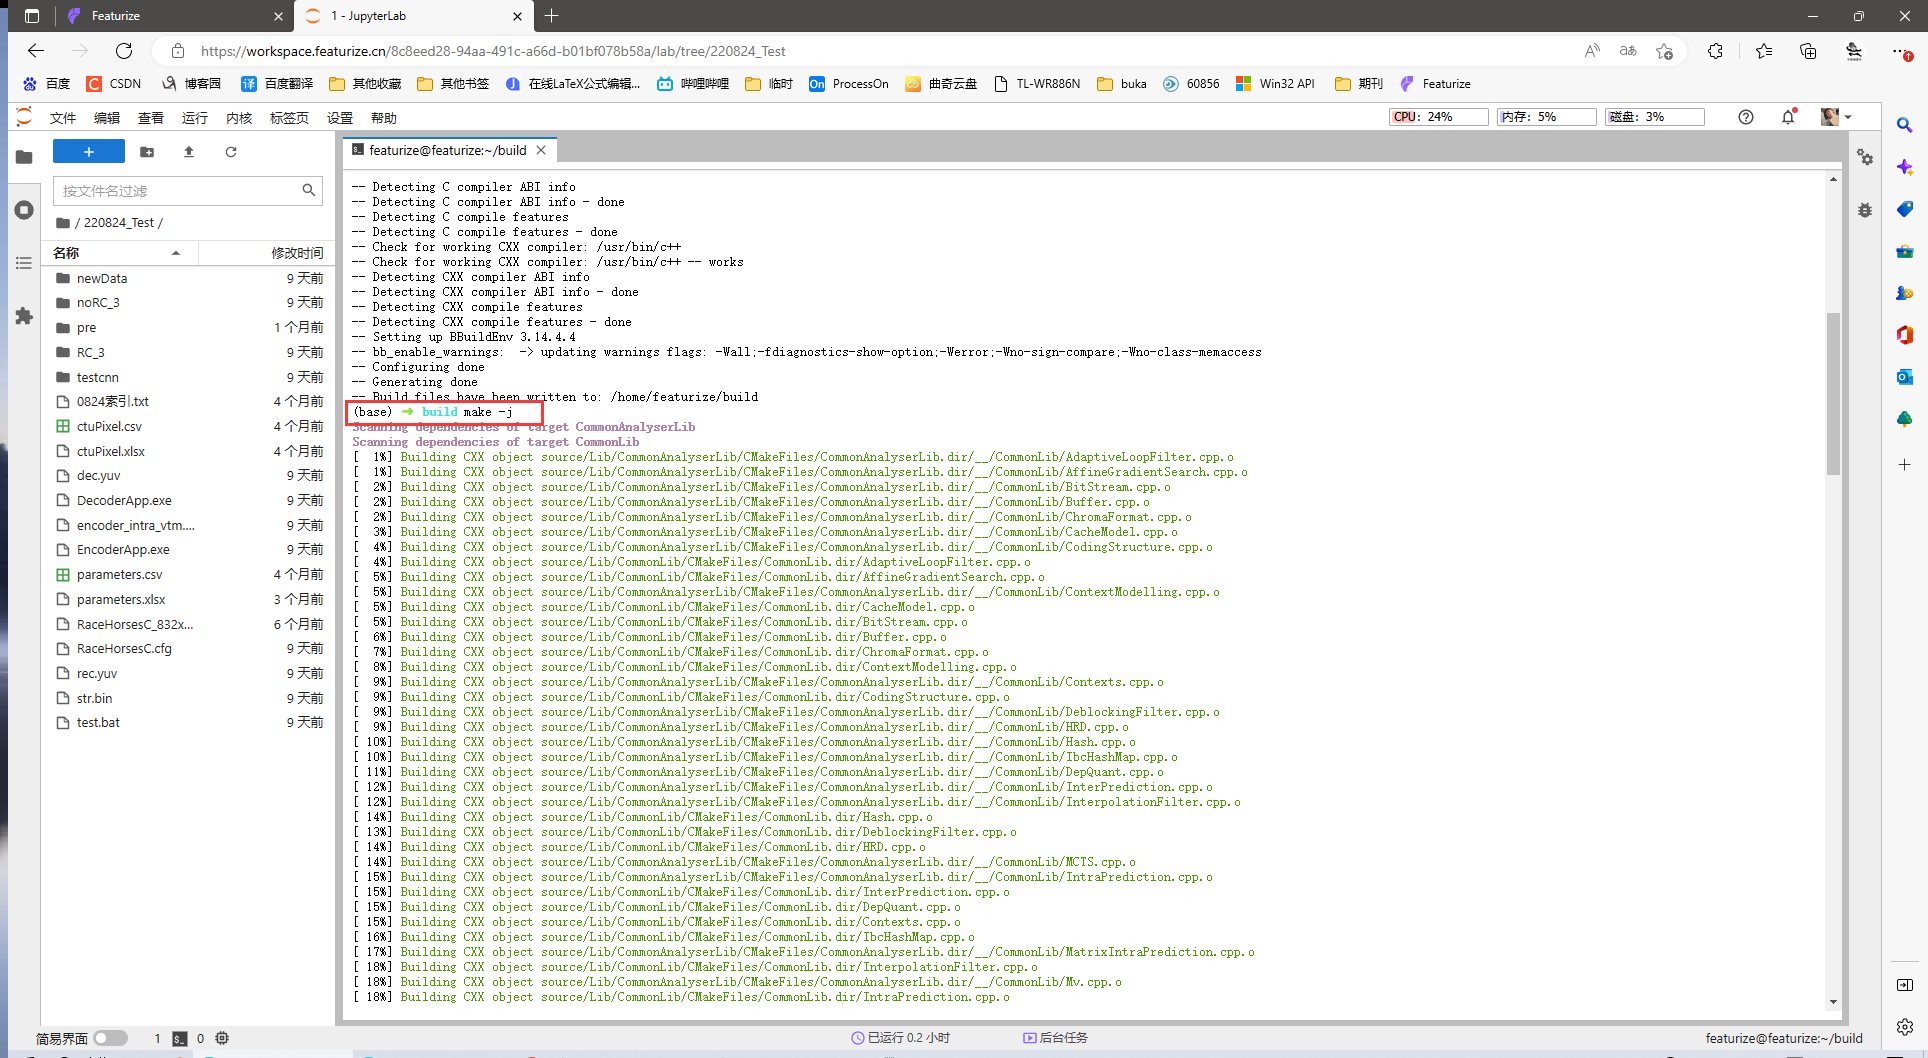1928x1058 pixels.
Task: Click the 已运行 0.2 小时 status
Action: click(900, 1038)
